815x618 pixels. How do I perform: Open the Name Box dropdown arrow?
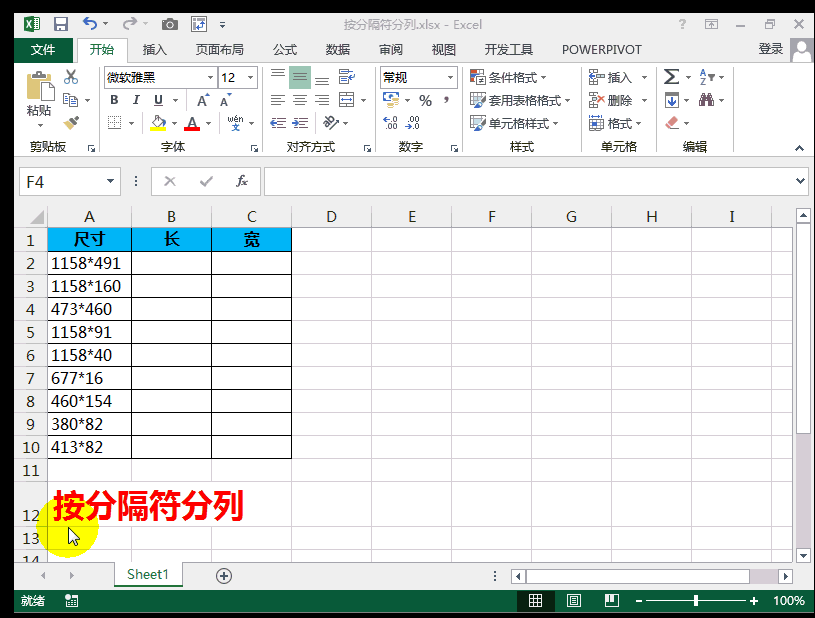[110, 181]
